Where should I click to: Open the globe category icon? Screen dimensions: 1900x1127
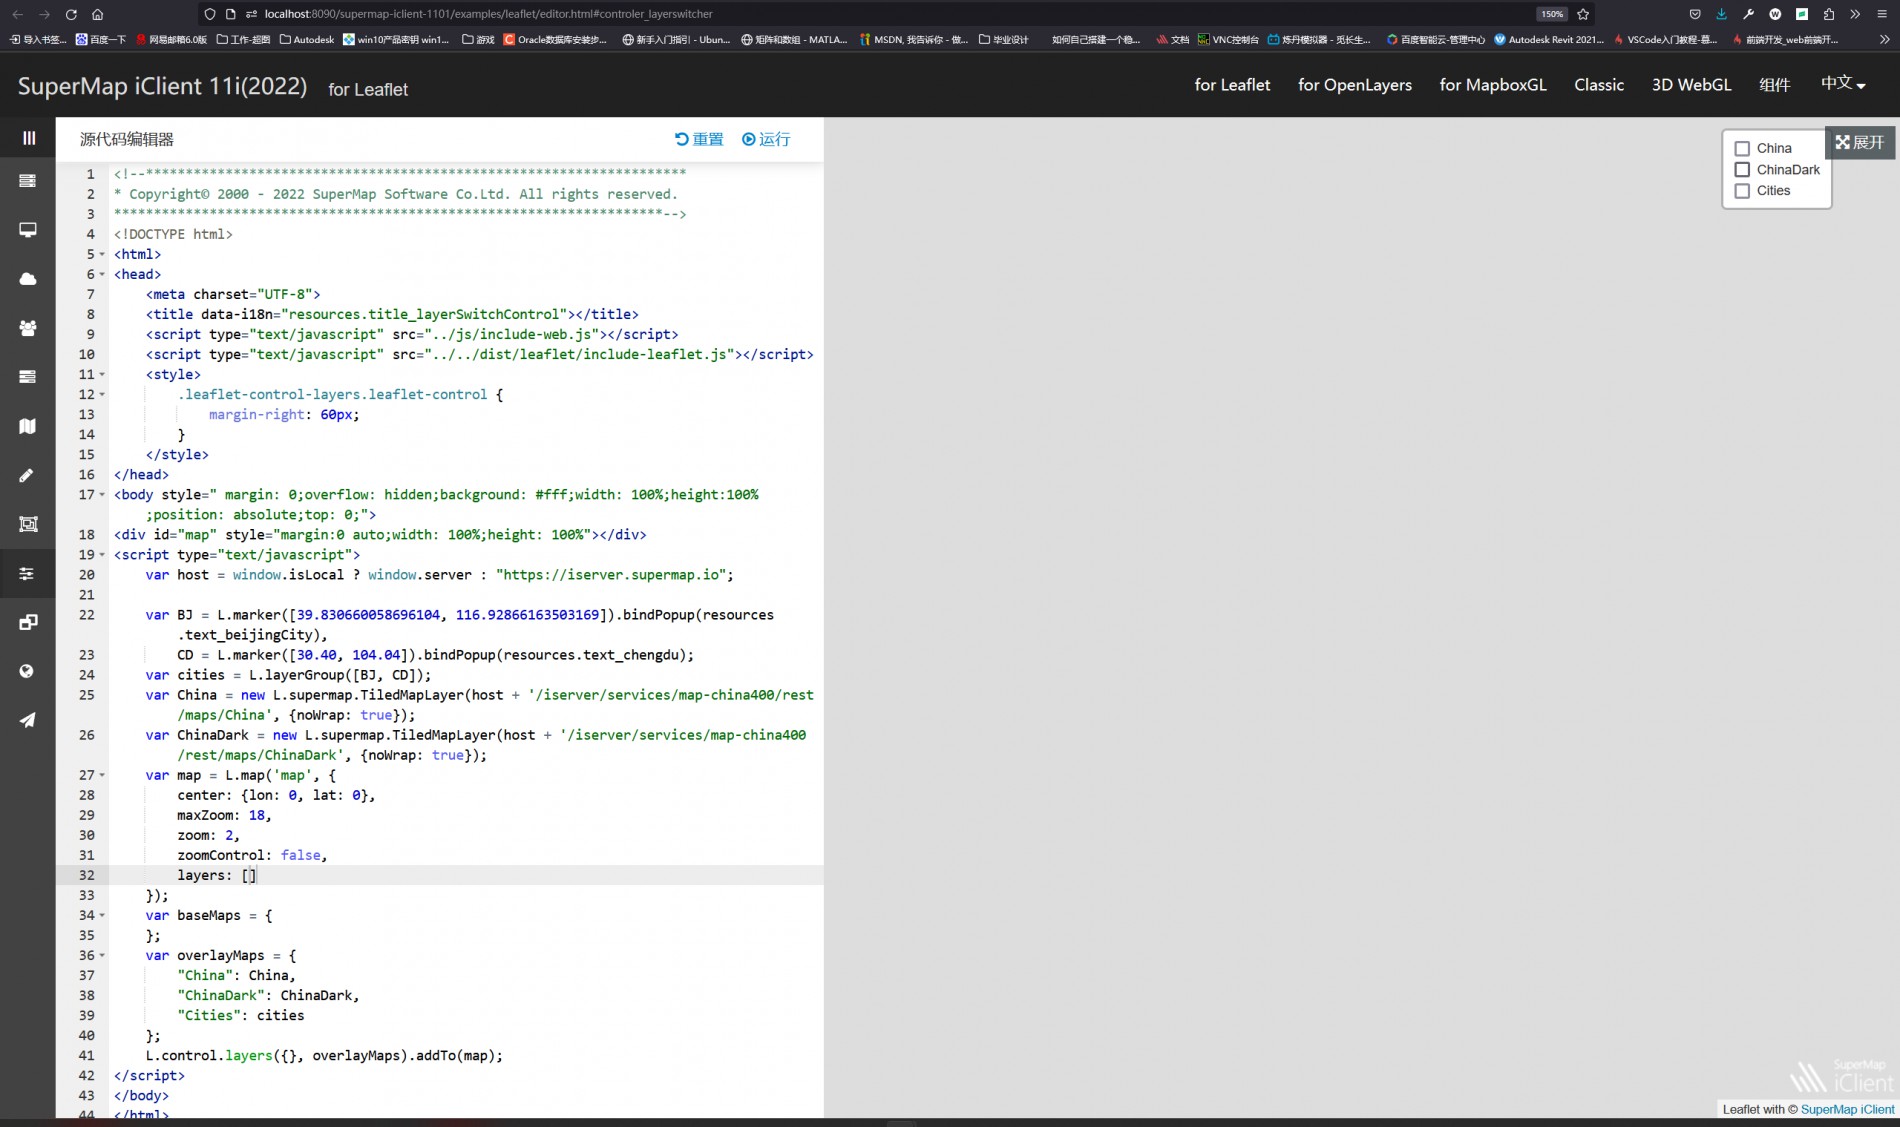[x=28, y=671]
